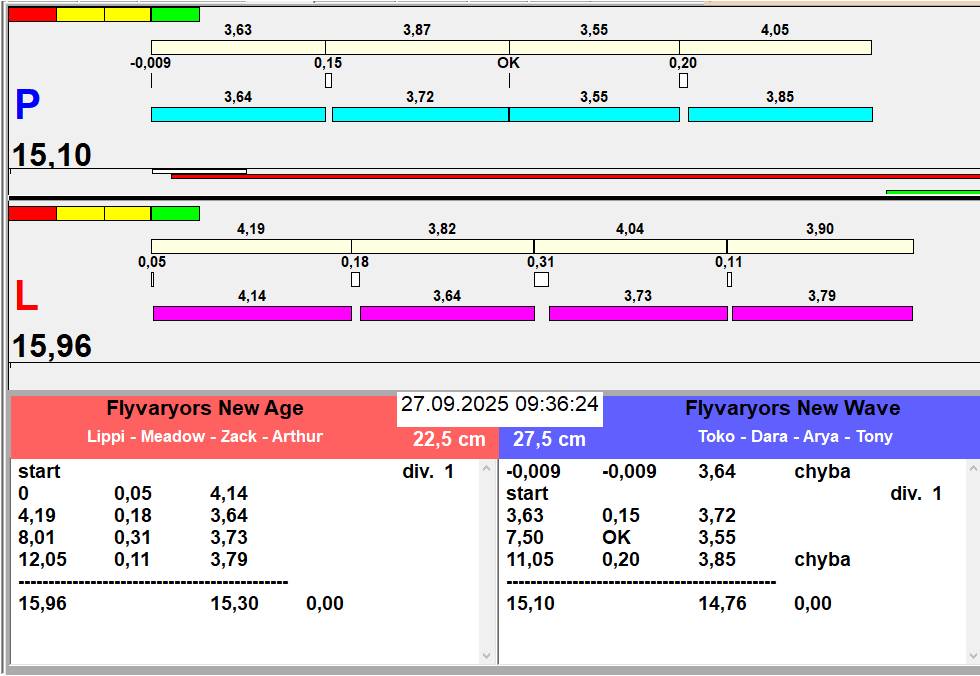This screenshot has width=980, height=676.
Task: Click the long red progress bar
Action: coord(575,176)
